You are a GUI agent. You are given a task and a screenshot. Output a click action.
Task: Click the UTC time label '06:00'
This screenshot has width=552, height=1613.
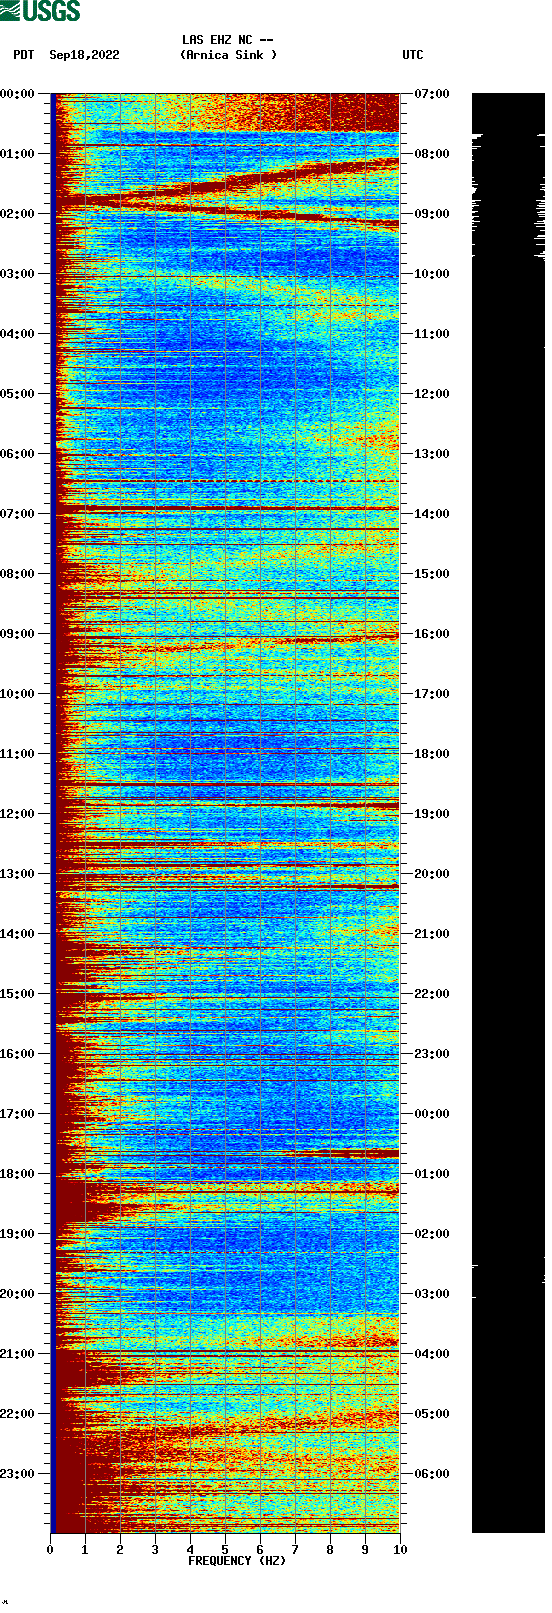coord(432,1474)
